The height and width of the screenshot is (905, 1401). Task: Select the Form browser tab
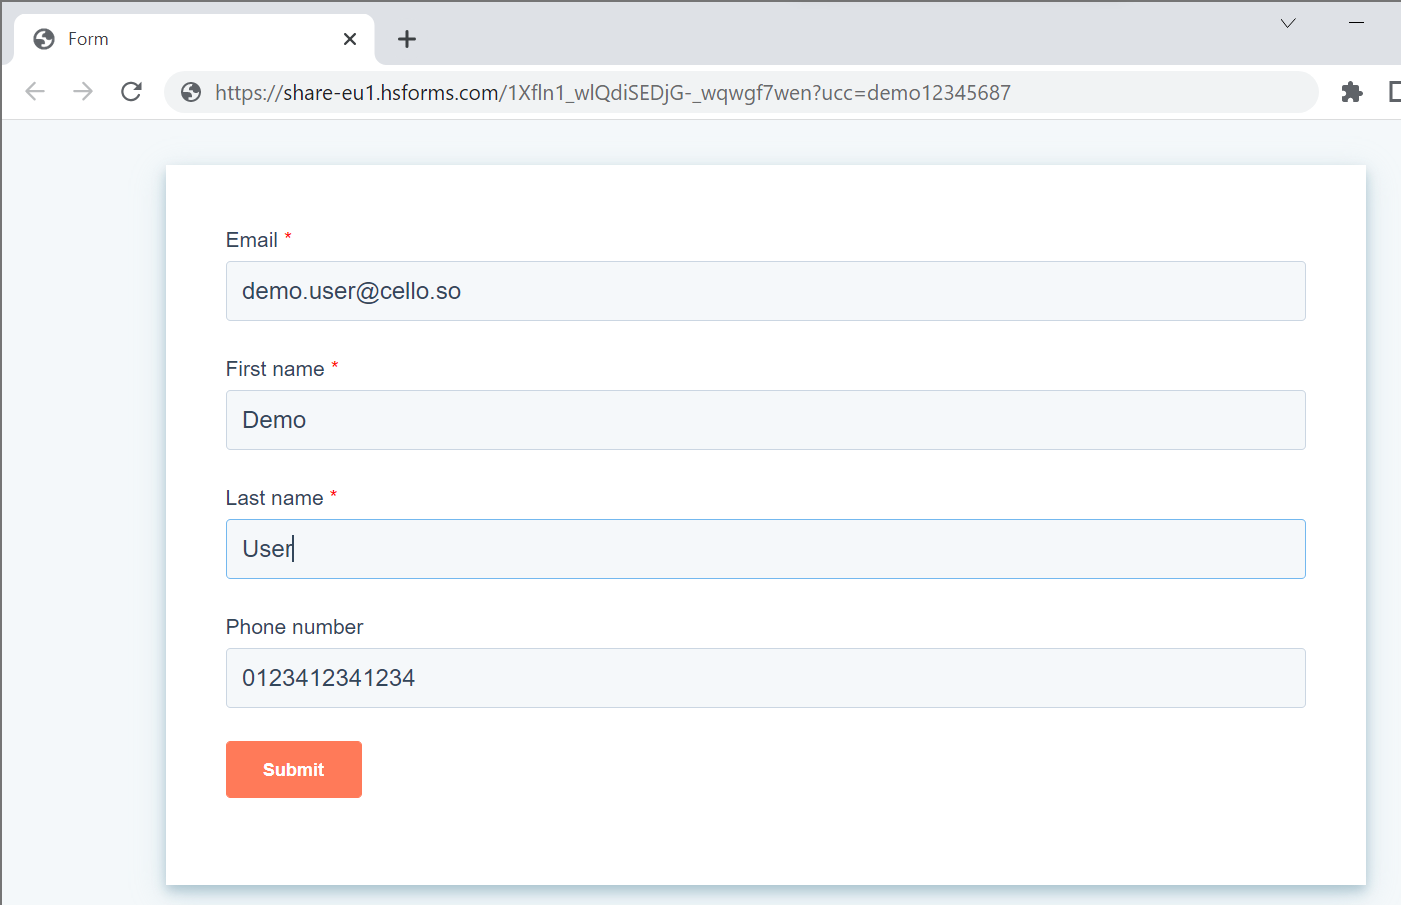click(194, 39)
